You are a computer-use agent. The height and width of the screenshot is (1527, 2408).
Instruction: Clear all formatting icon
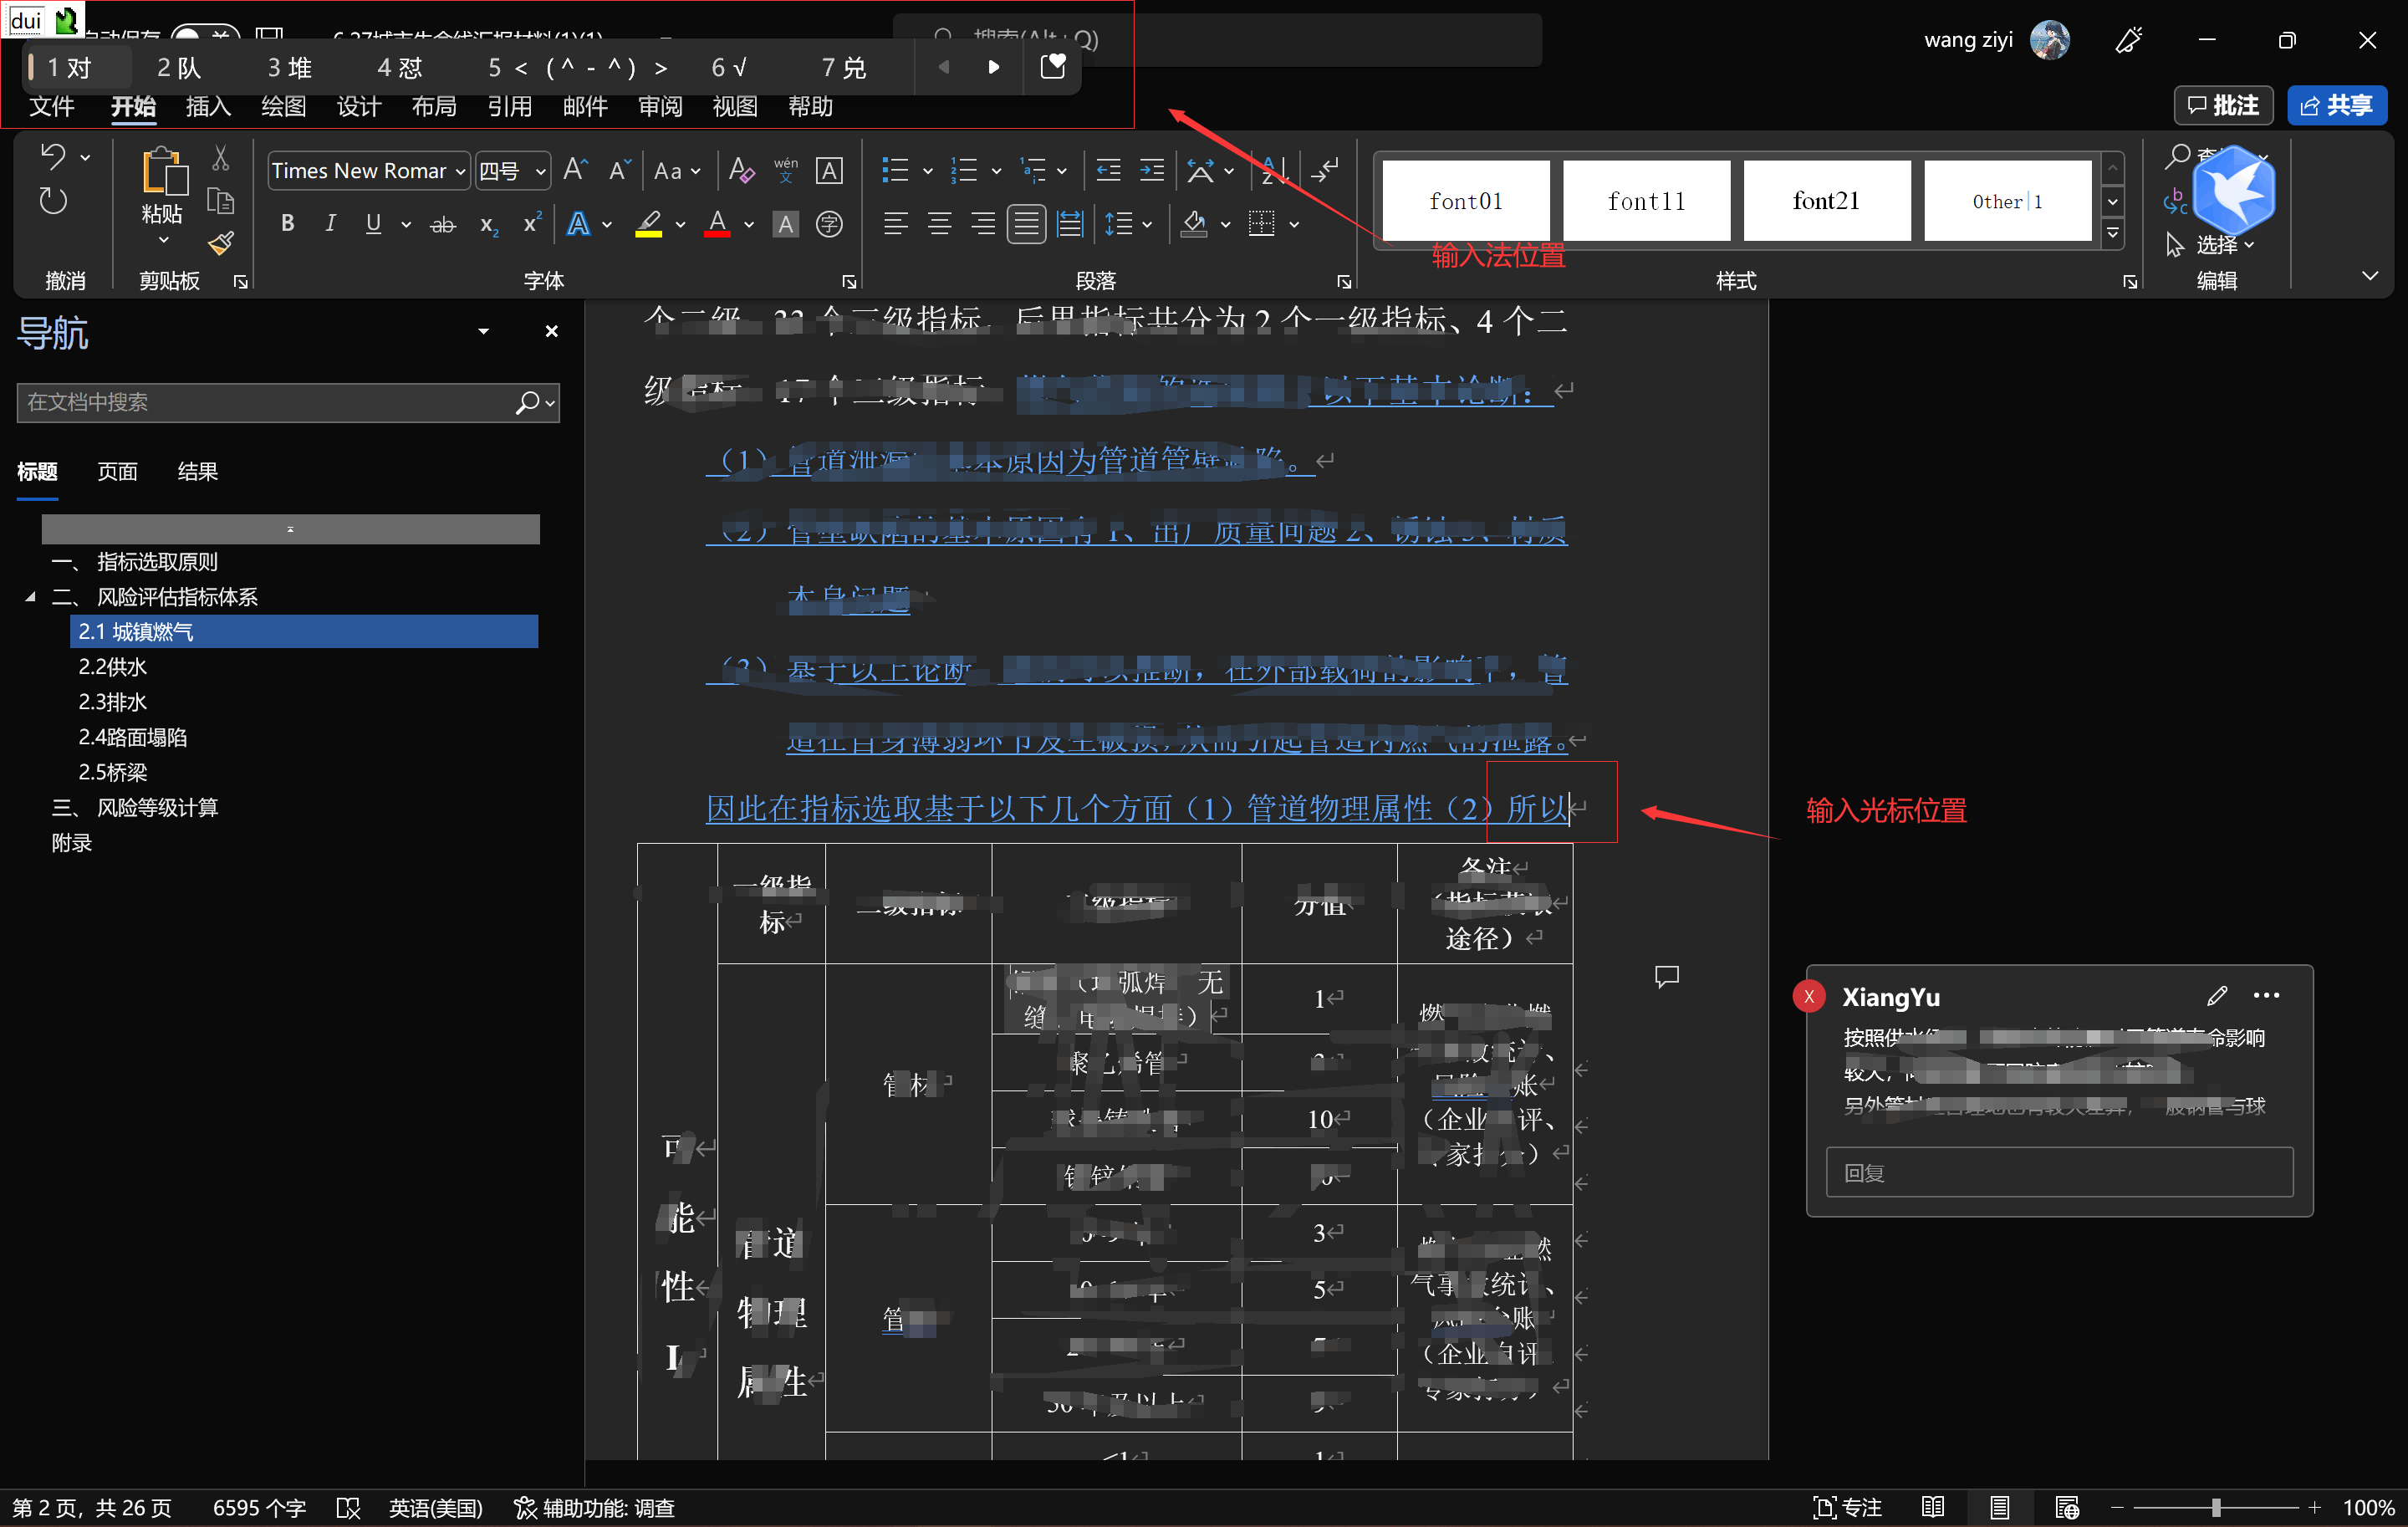pos(741,170)
